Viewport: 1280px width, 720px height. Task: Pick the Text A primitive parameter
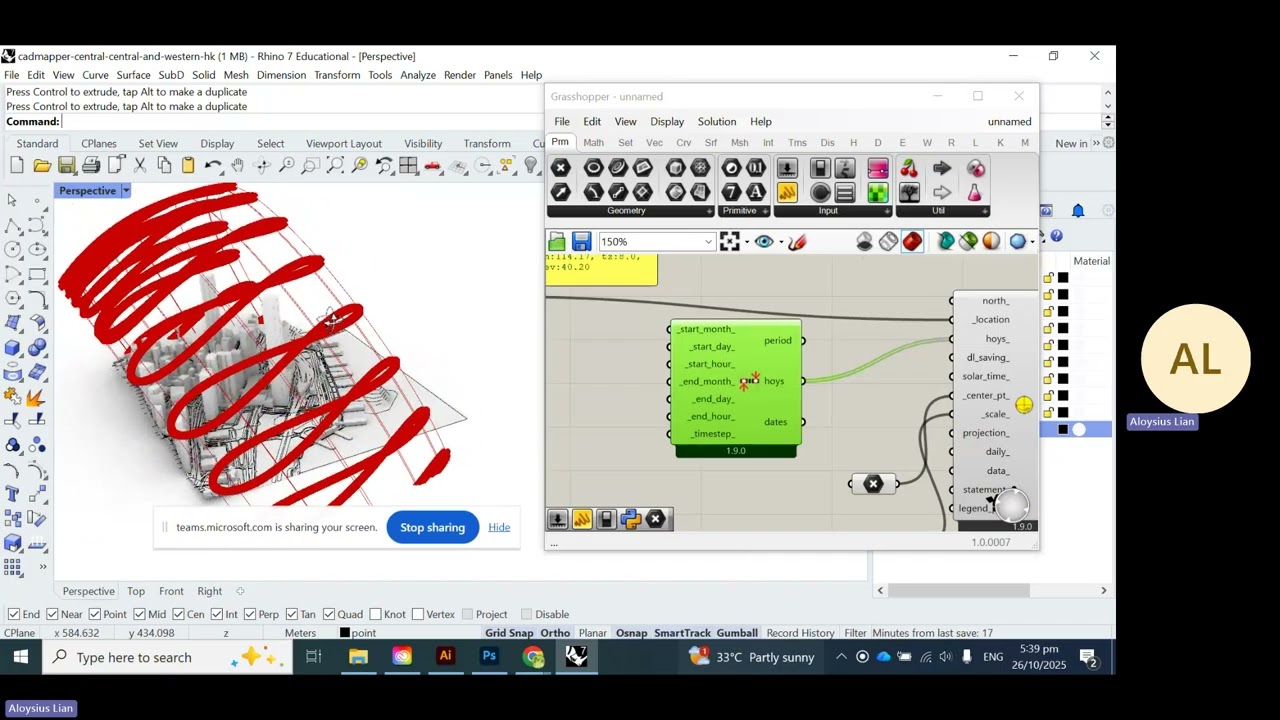[756, 192]
